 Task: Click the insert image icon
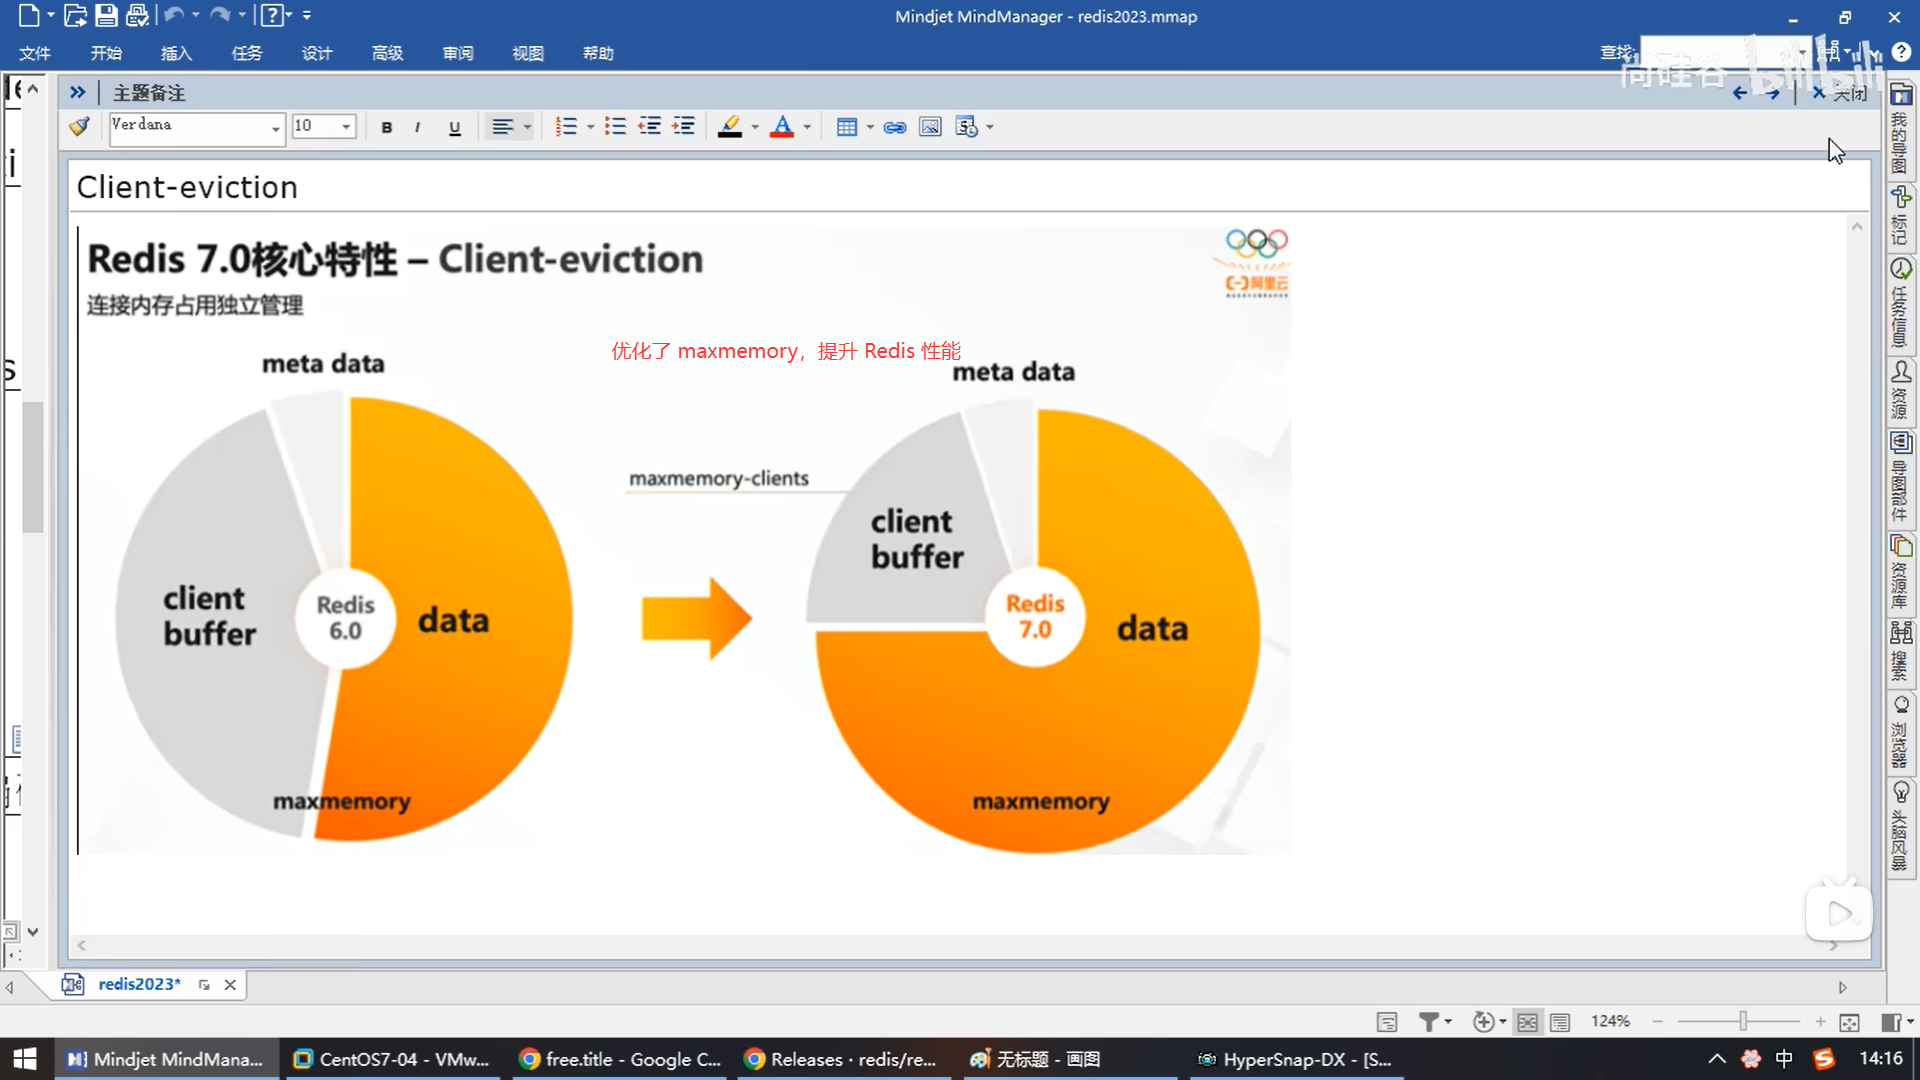[930, 127]
